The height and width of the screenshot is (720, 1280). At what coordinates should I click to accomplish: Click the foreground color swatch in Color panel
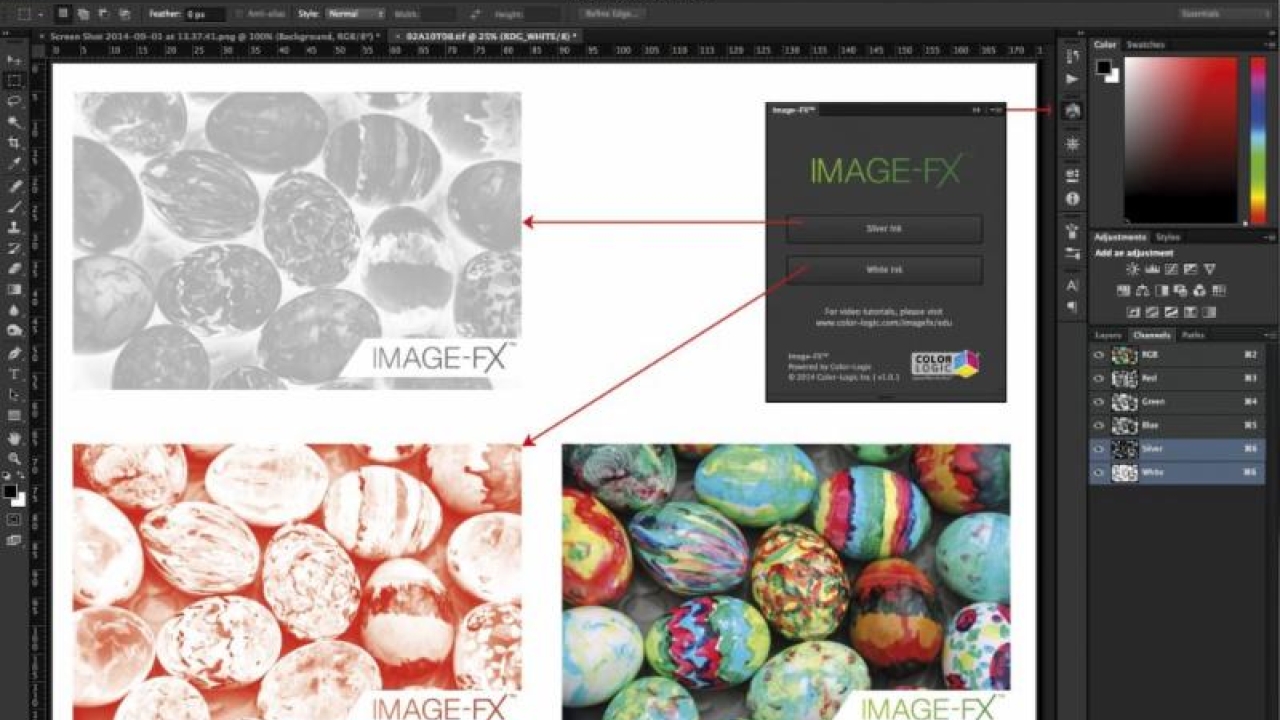pos(1102,66)
